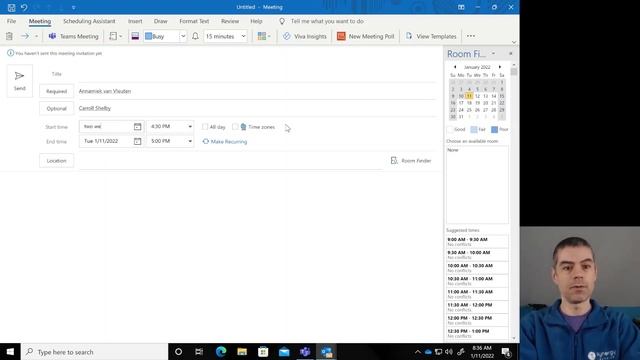Open the Insert tab
The image size is (640, 360).
[135, 21]
